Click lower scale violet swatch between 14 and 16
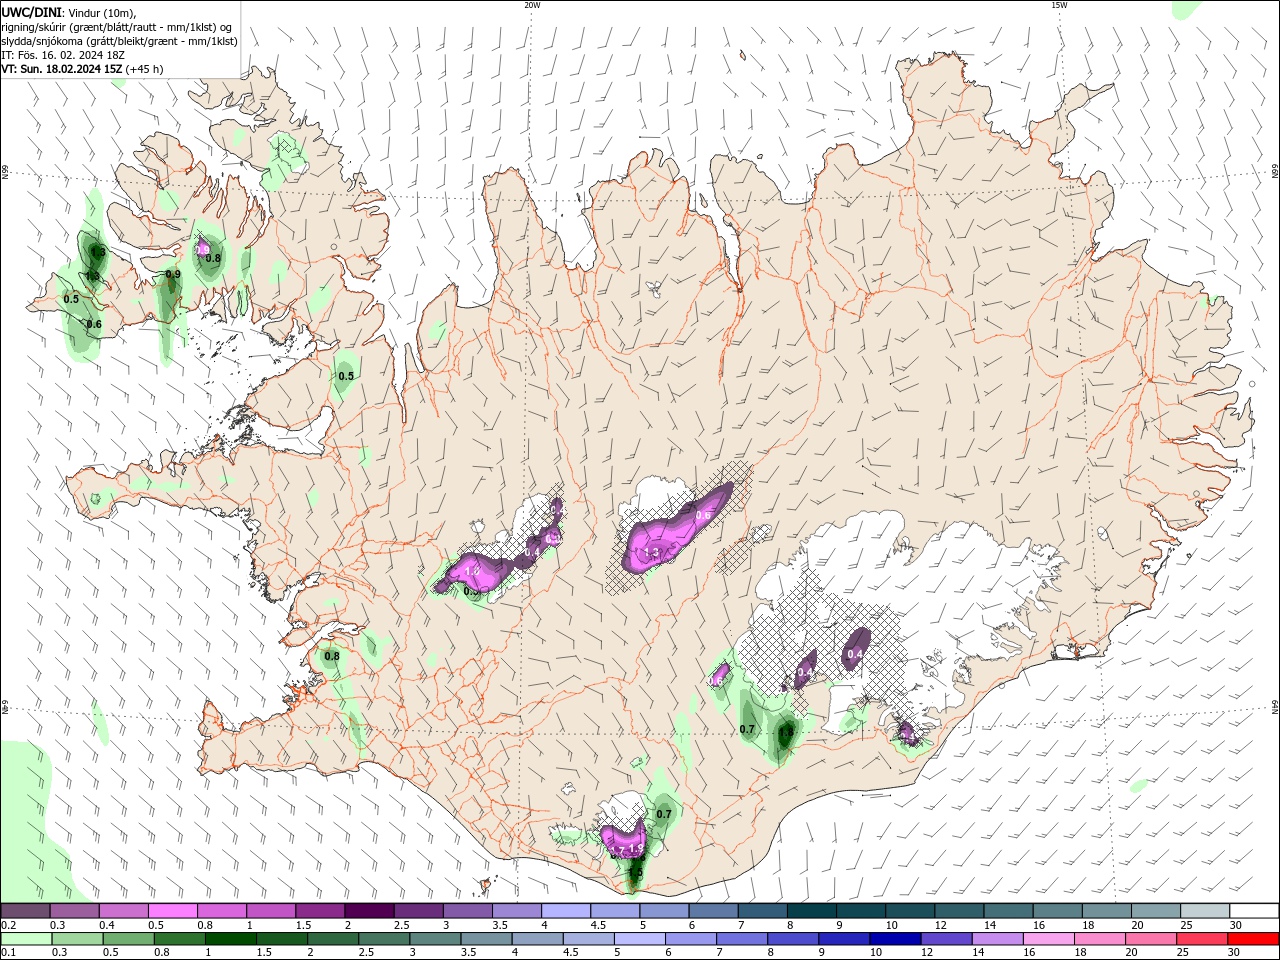 click(997, 939)
